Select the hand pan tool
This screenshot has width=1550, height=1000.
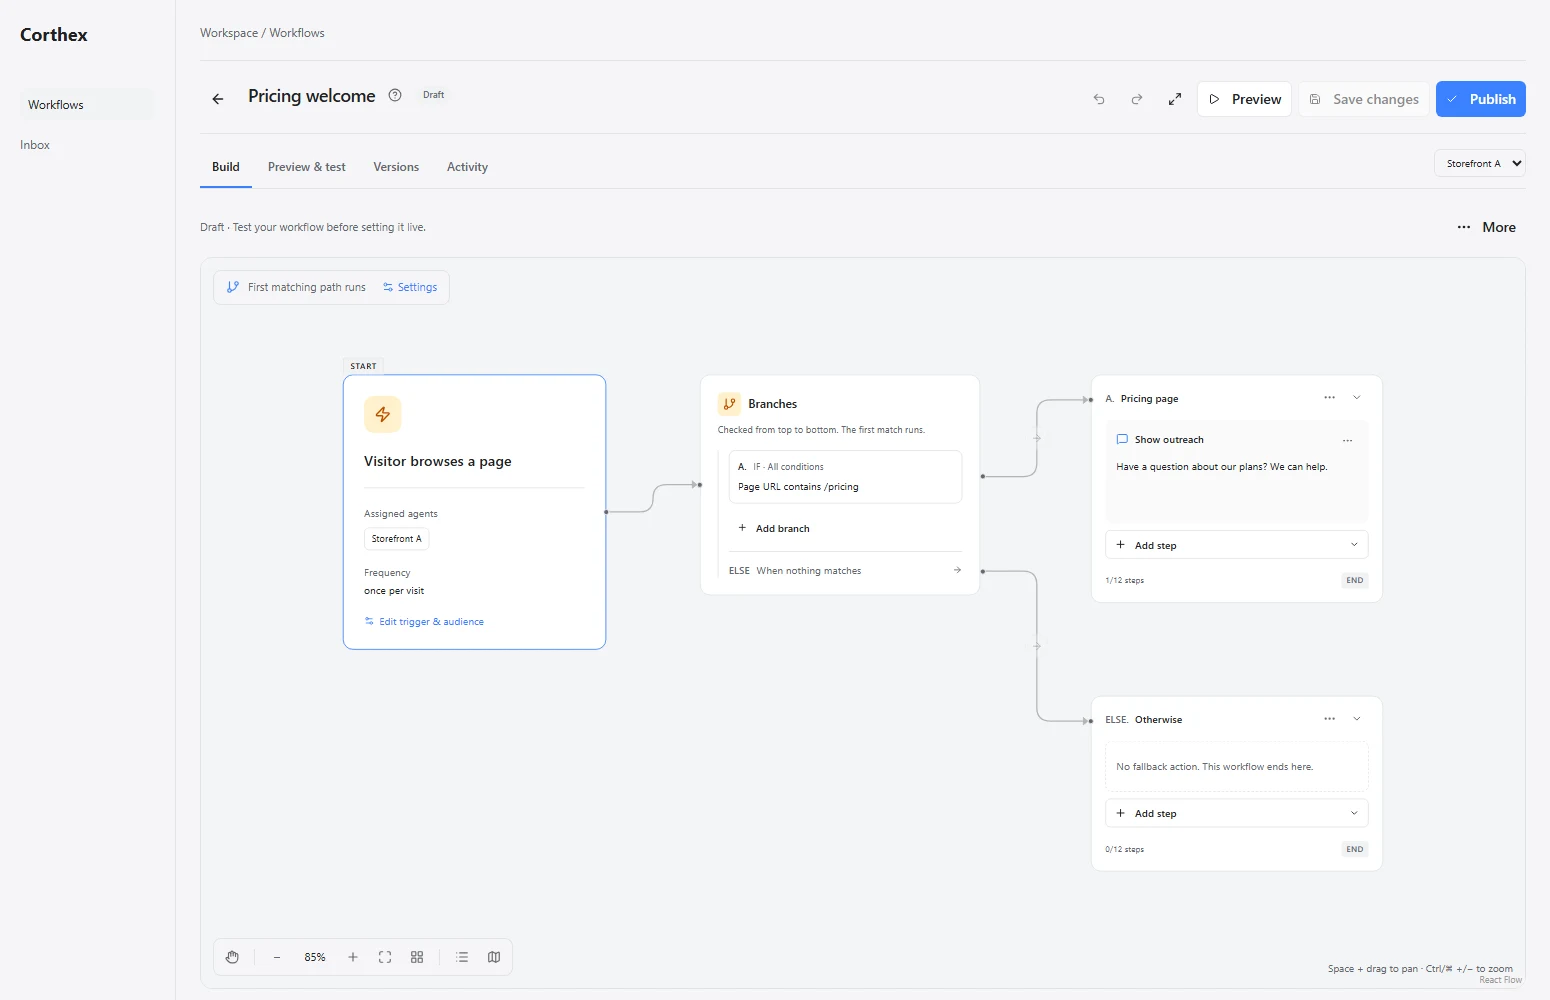(x=232, y=957)
